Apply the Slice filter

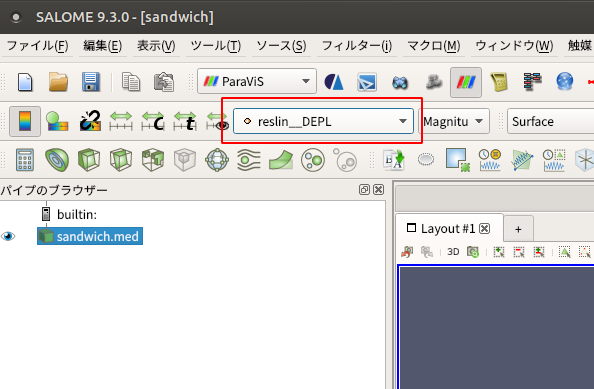(x=121, y=160)
